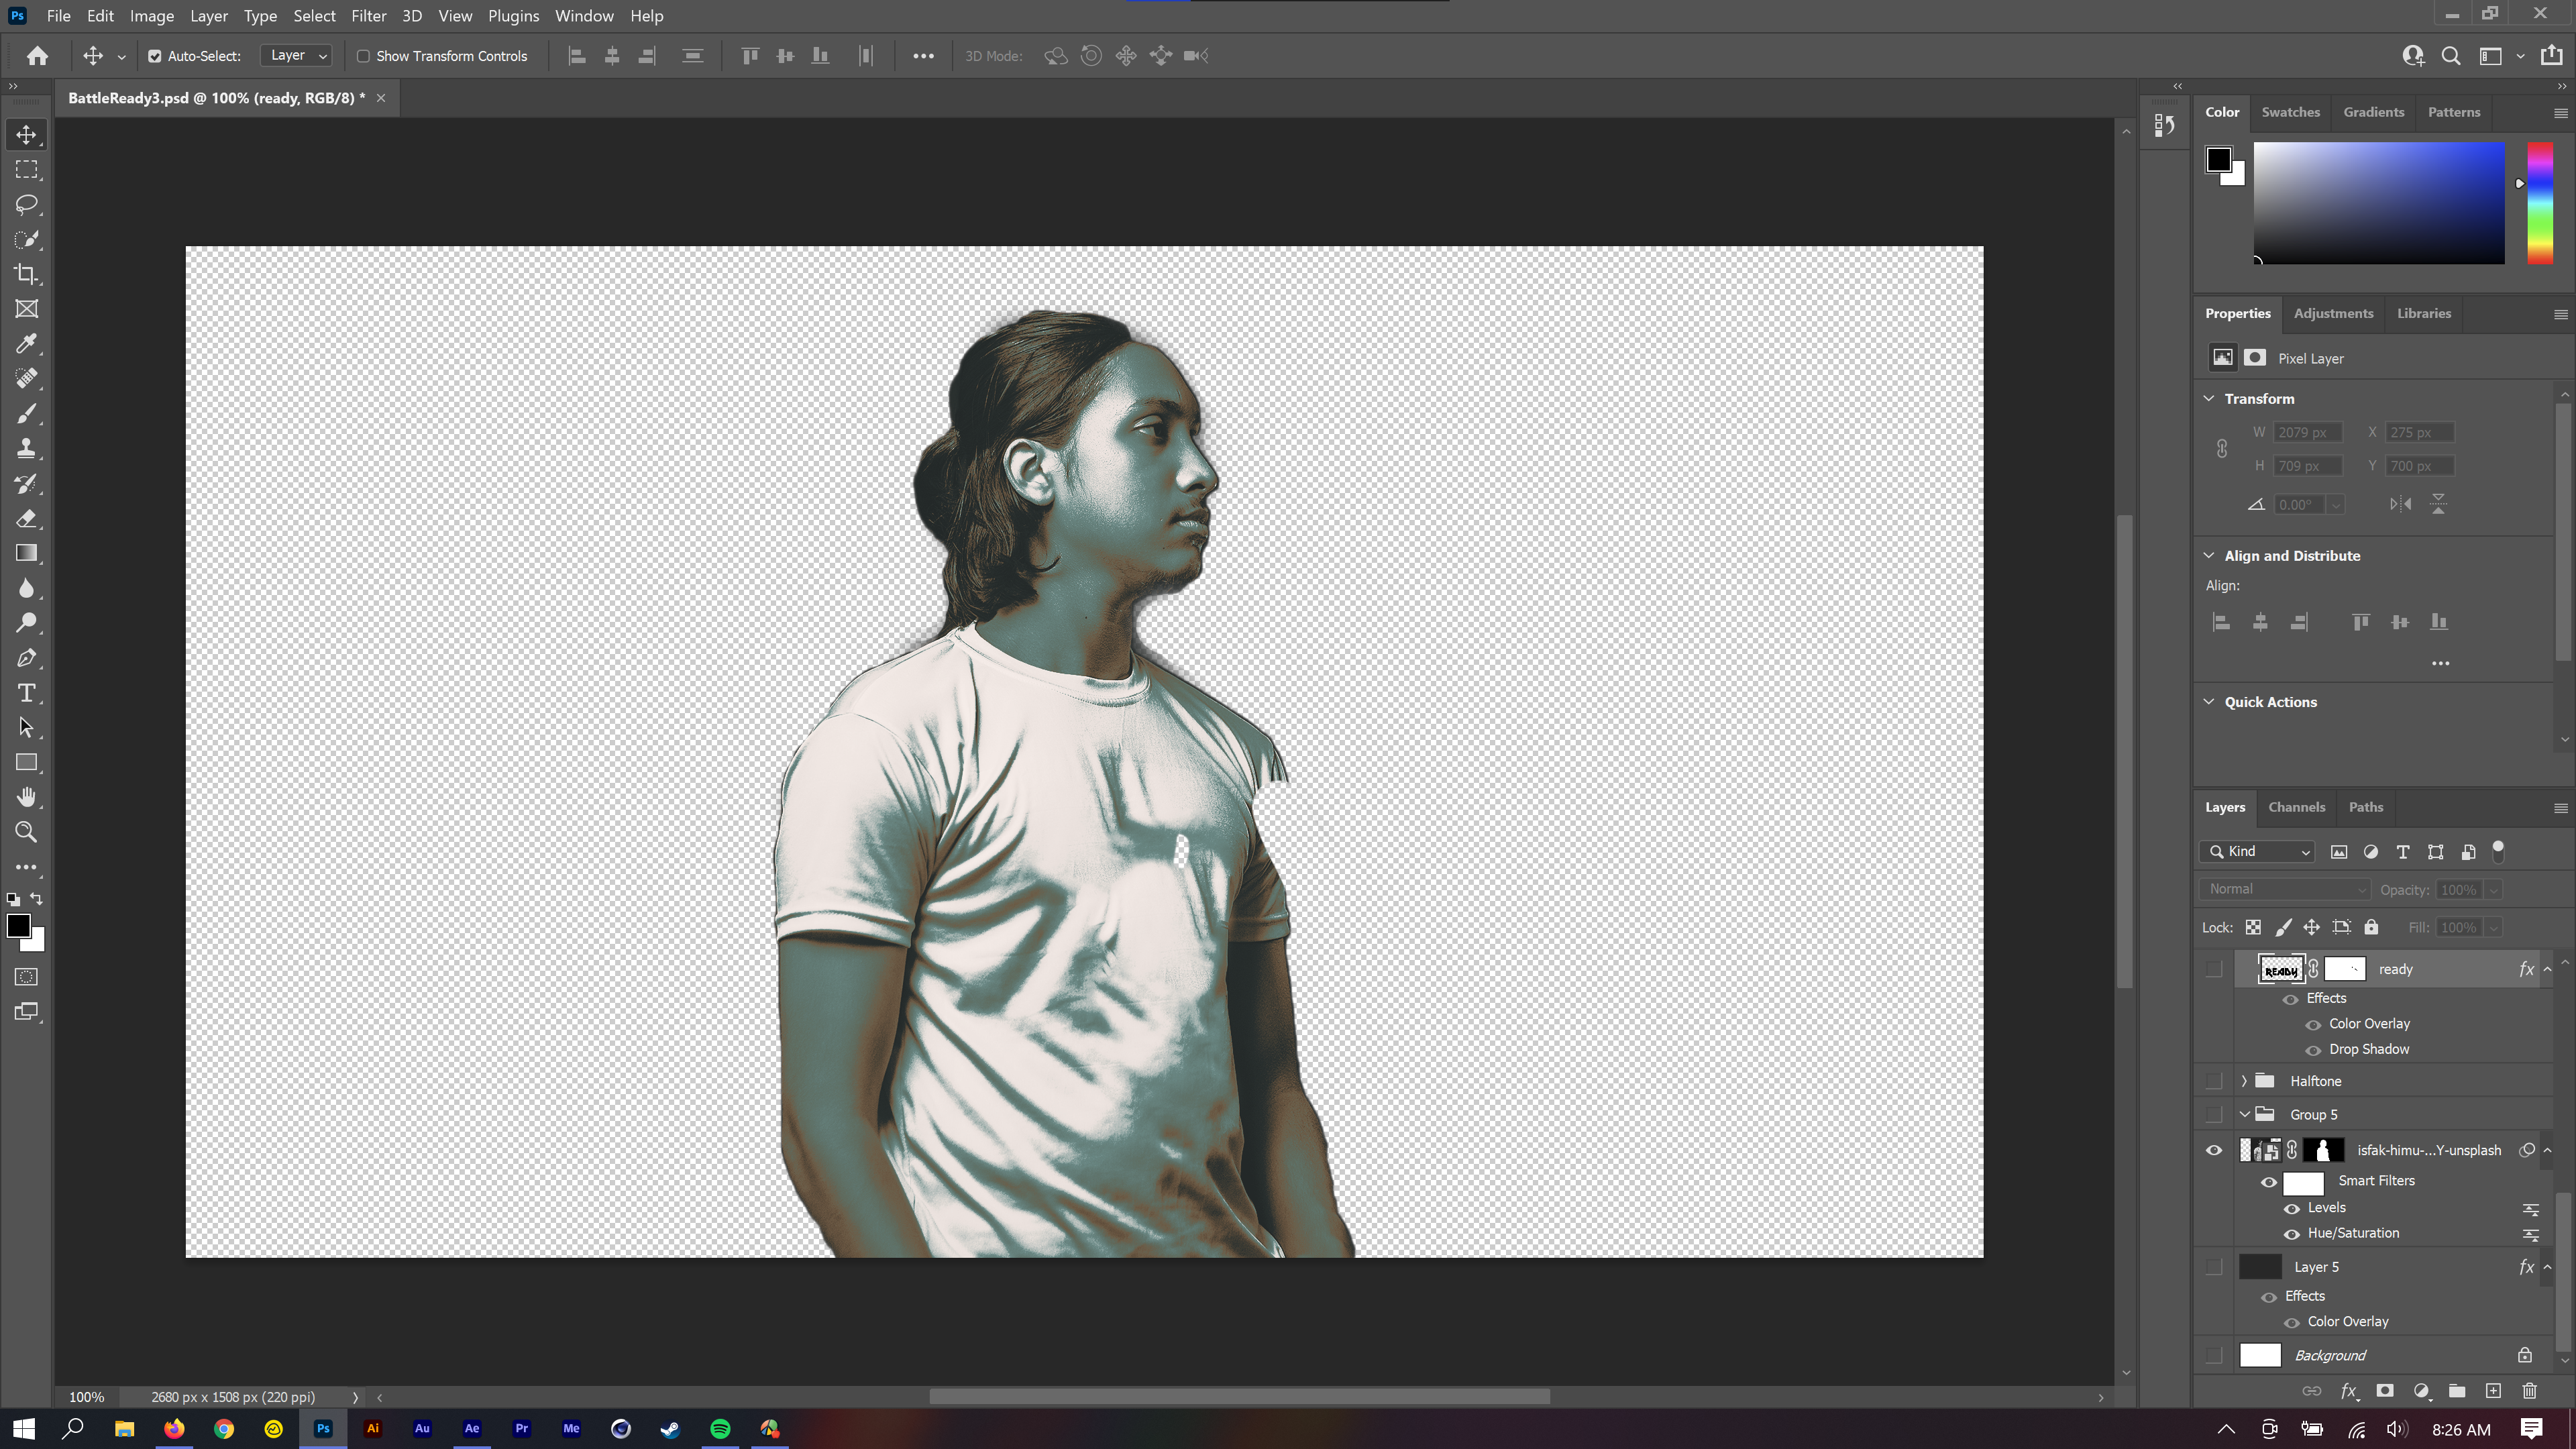Hide the isfak-himu-unsplash layer
Screen dimensions: 2576x1449
(2214, 1150)
